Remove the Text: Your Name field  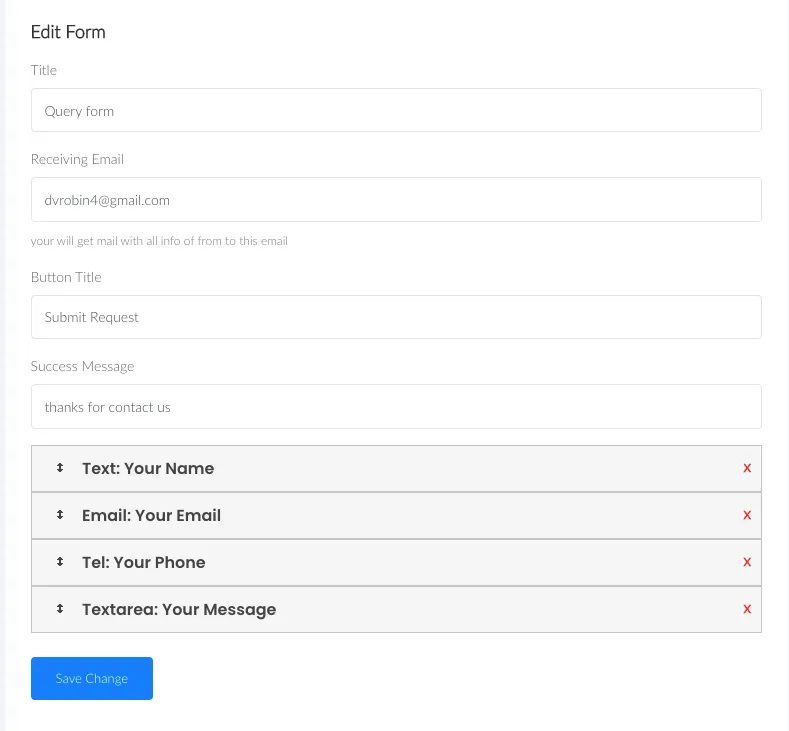(x=747, y=468)
